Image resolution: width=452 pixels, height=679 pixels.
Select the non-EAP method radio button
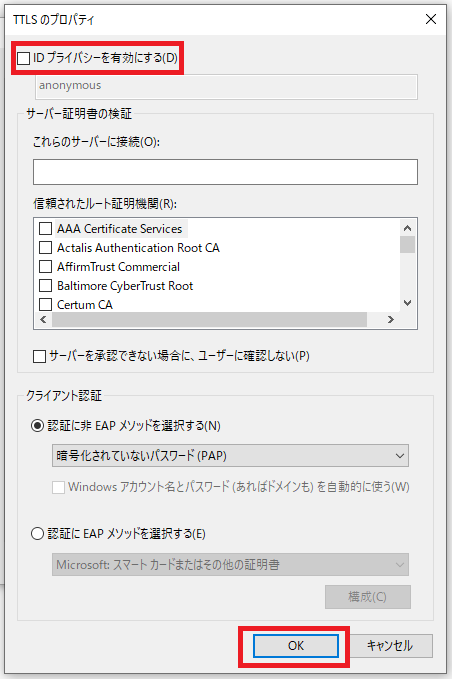[x=38, y=426]
